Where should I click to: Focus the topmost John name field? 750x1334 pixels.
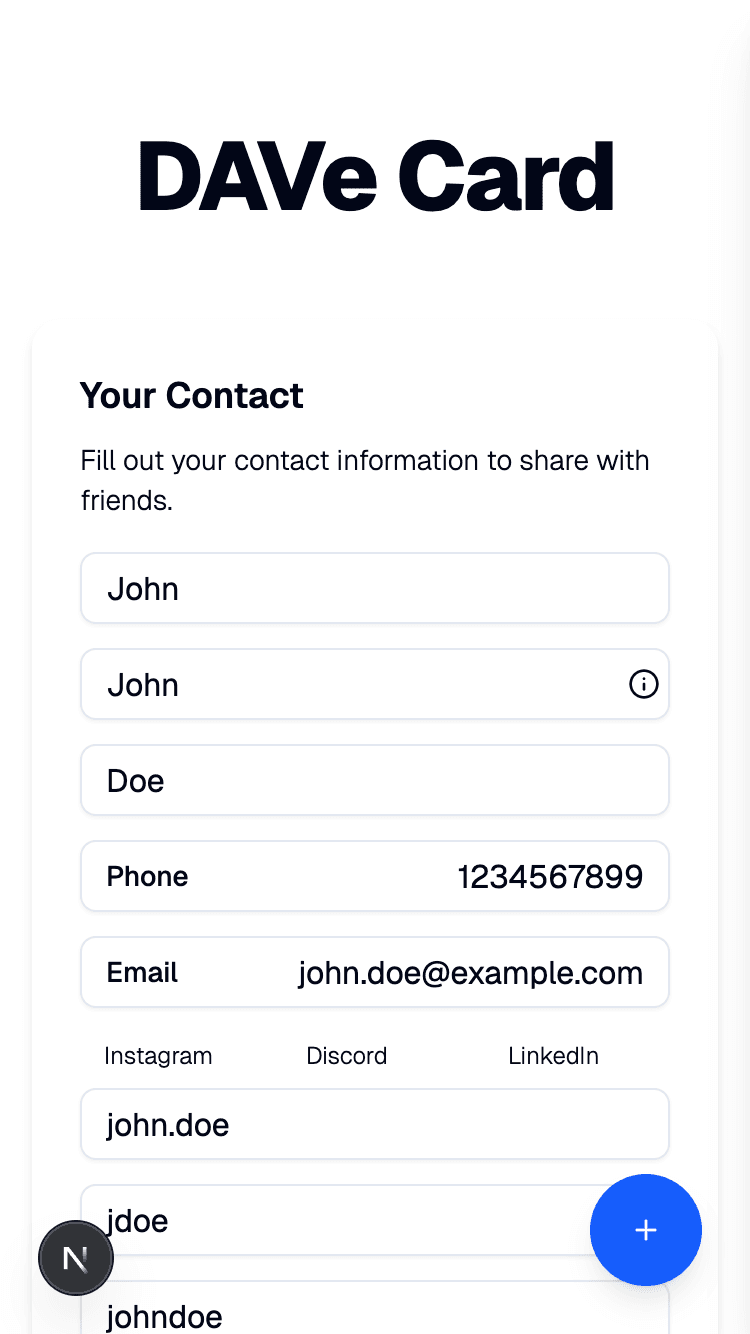[374, 588]
